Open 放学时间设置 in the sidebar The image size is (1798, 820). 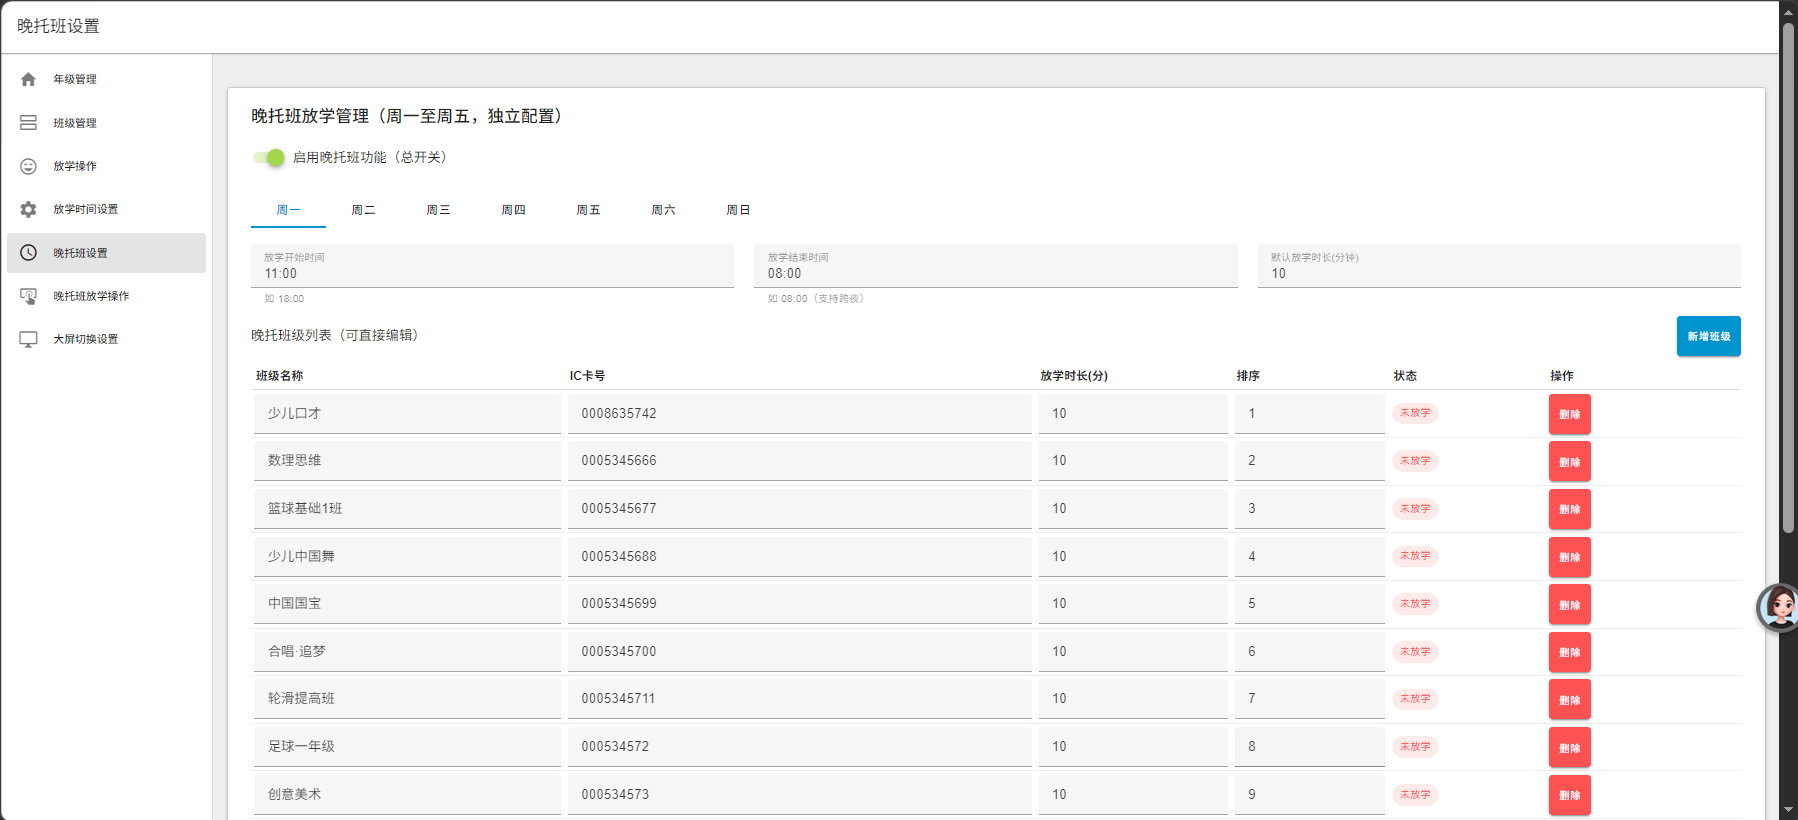(x=106, y=209)
